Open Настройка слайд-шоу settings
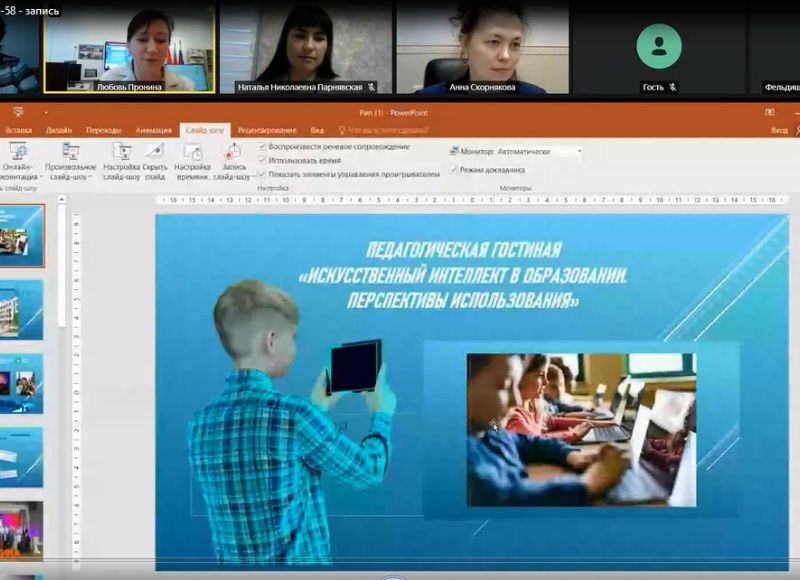 pos(121,152)
